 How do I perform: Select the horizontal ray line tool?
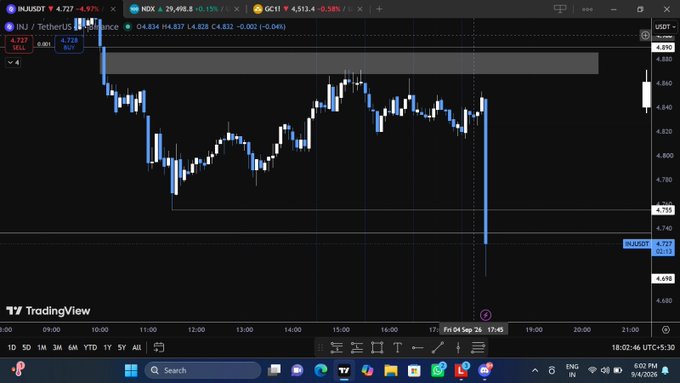click(x=417, y=347)
